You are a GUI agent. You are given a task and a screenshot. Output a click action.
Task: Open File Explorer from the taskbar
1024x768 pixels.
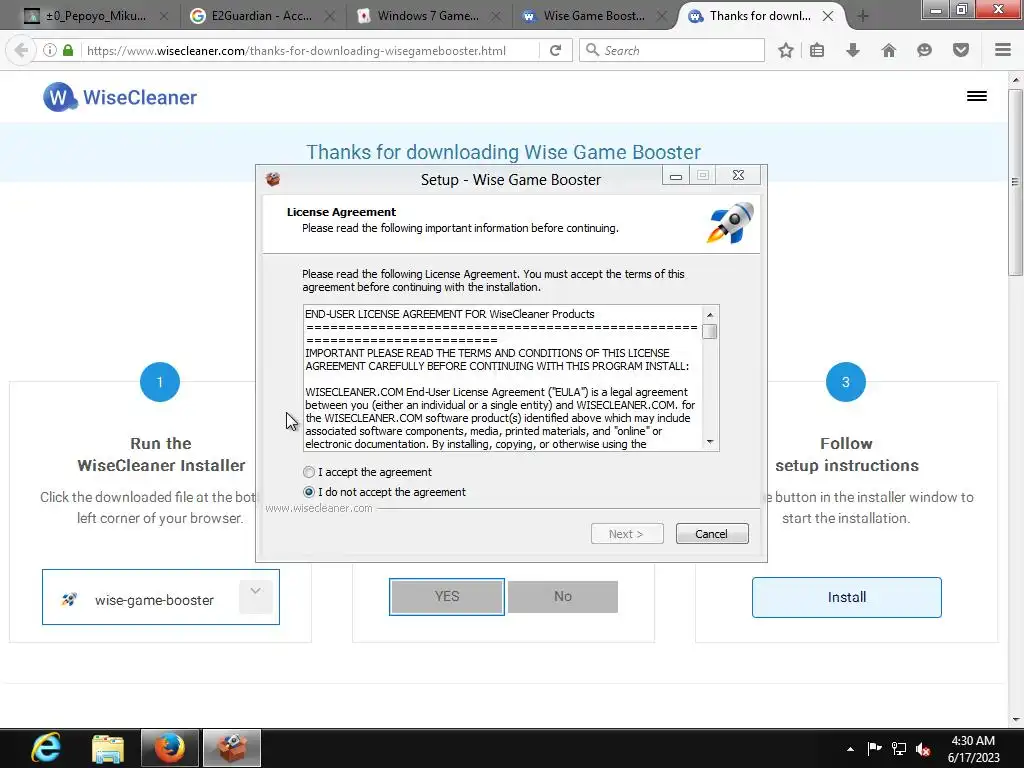click(108, 748)
